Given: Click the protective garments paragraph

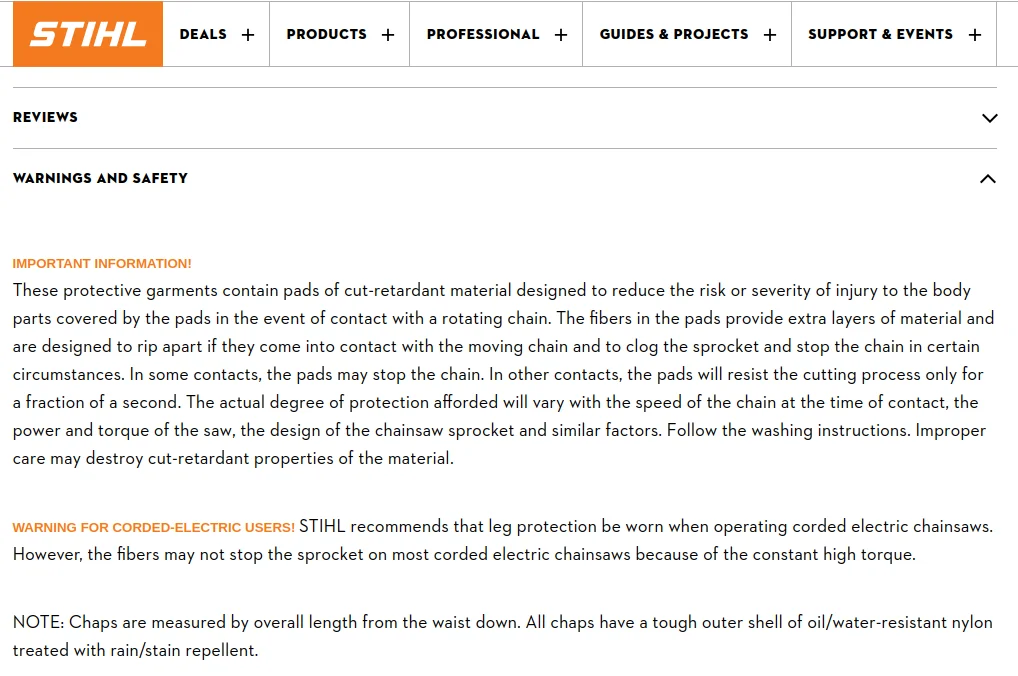Looking at the screenshot, I should pos(503,374).
